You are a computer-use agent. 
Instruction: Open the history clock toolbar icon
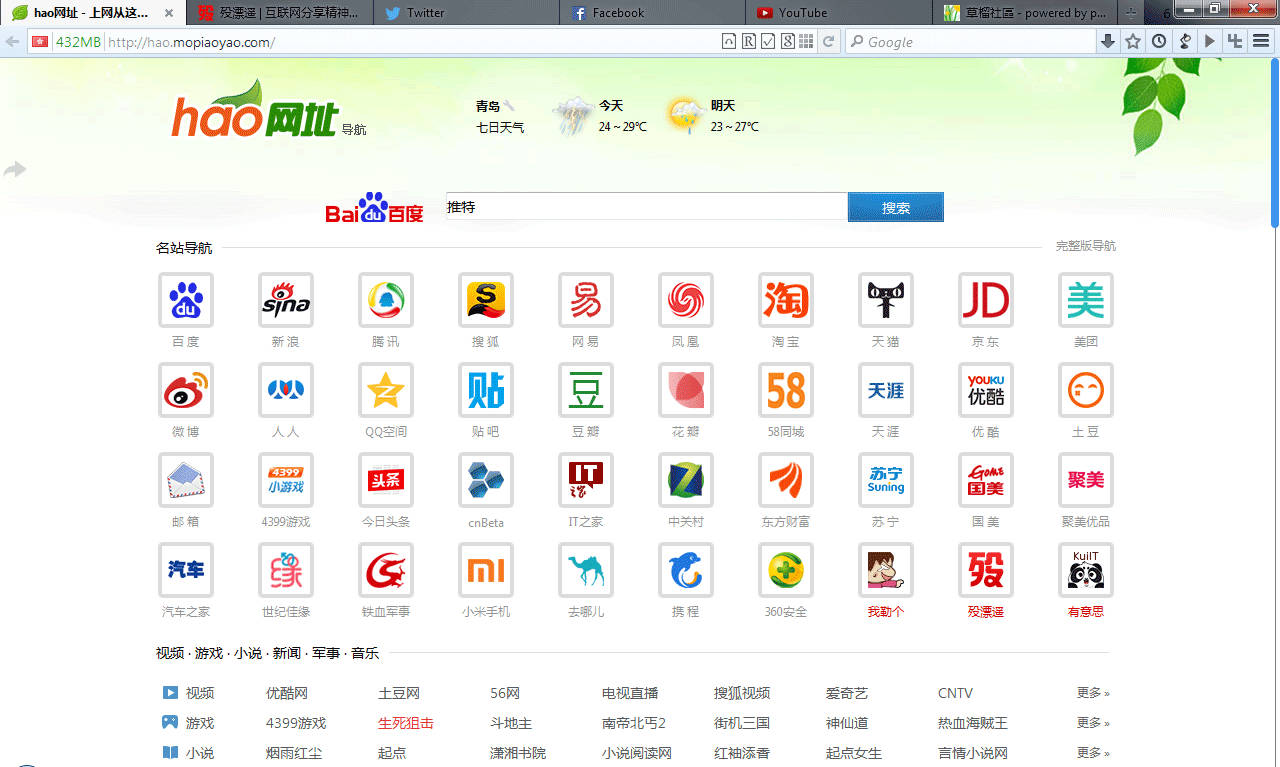click(1159, 41)
